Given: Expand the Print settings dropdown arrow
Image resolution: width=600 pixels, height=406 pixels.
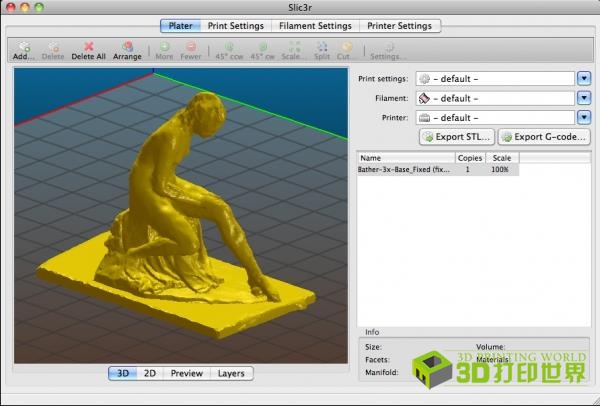Looking at the screenshot, I should point(584,79).
